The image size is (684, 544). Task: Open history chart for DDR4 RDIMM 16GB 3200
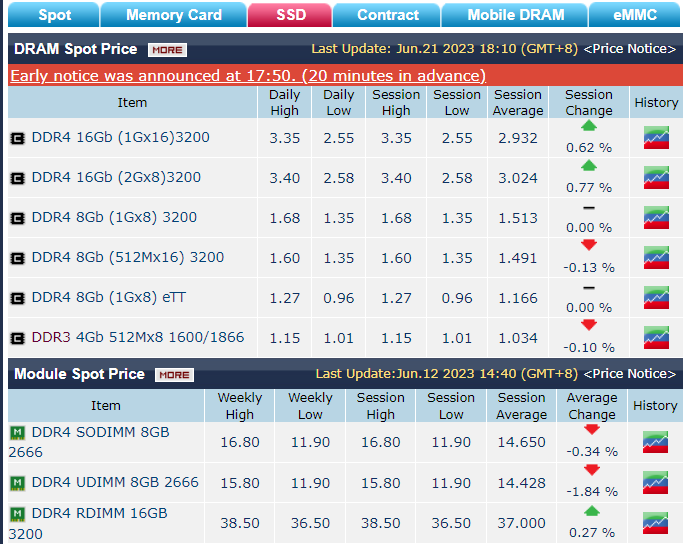(x=655, y=523)
